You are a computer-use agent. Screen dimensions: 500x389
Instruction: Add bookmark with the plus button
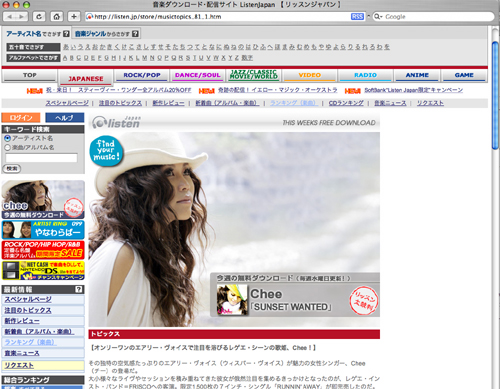click(x=74, y=16)
